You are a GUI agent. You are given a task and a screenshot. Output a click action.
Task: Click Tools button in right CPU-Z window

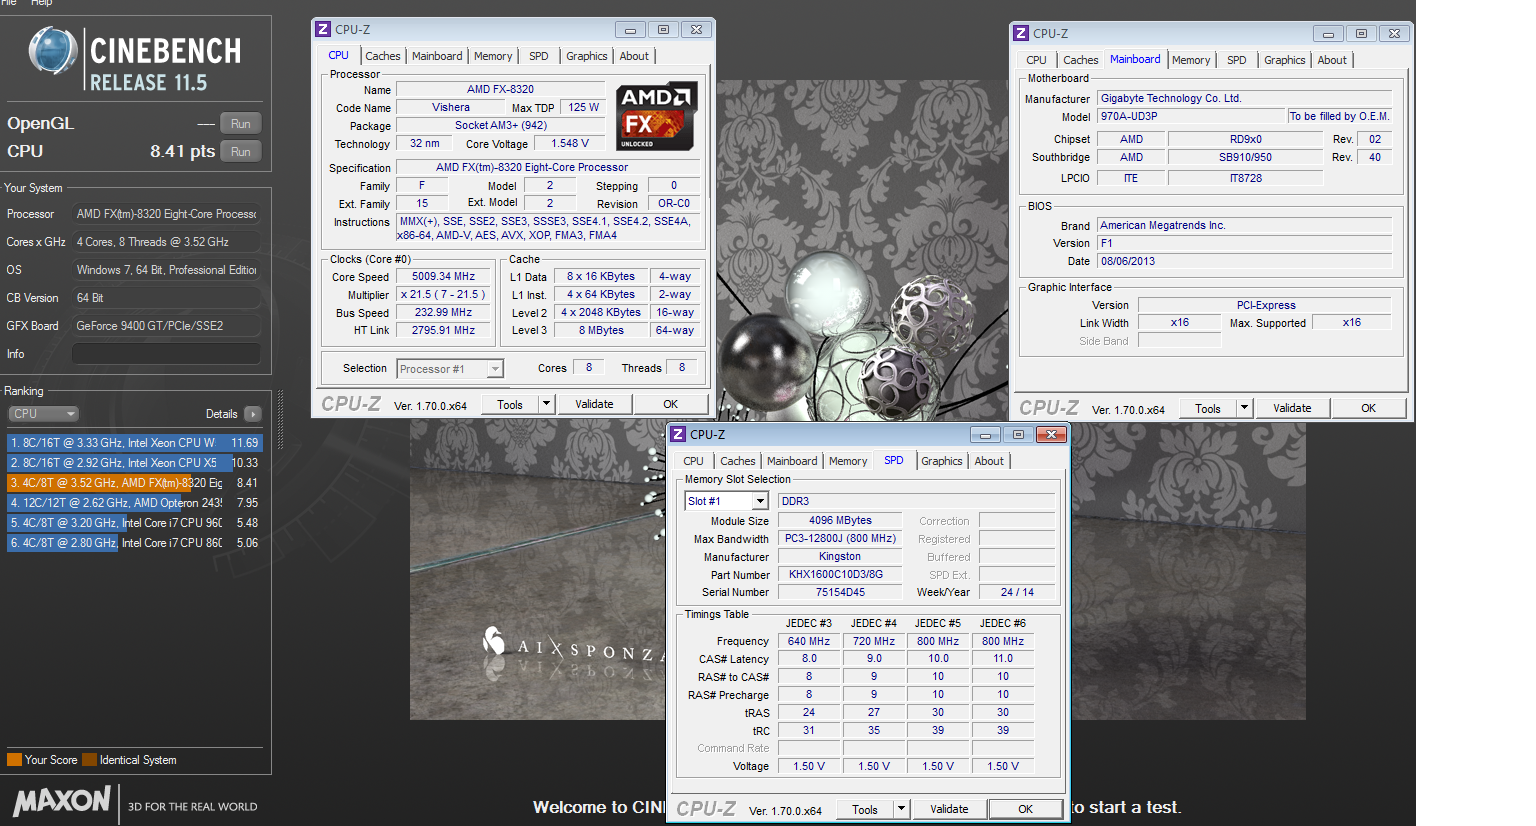(x=1208, y=409)
